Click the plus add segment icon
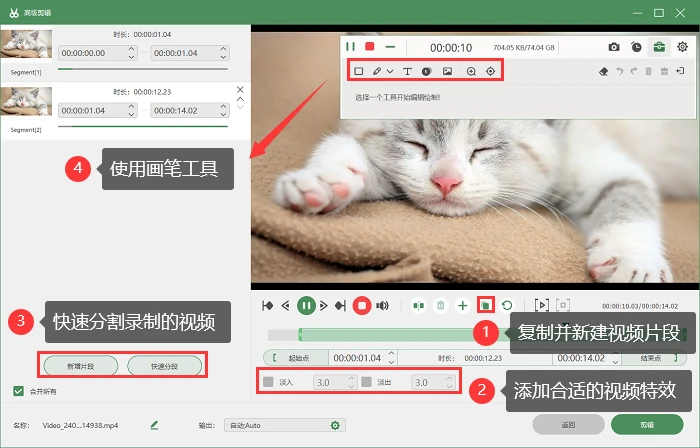Image resolution: width=700 pixels, height=448 pixels. pos(462,306)
